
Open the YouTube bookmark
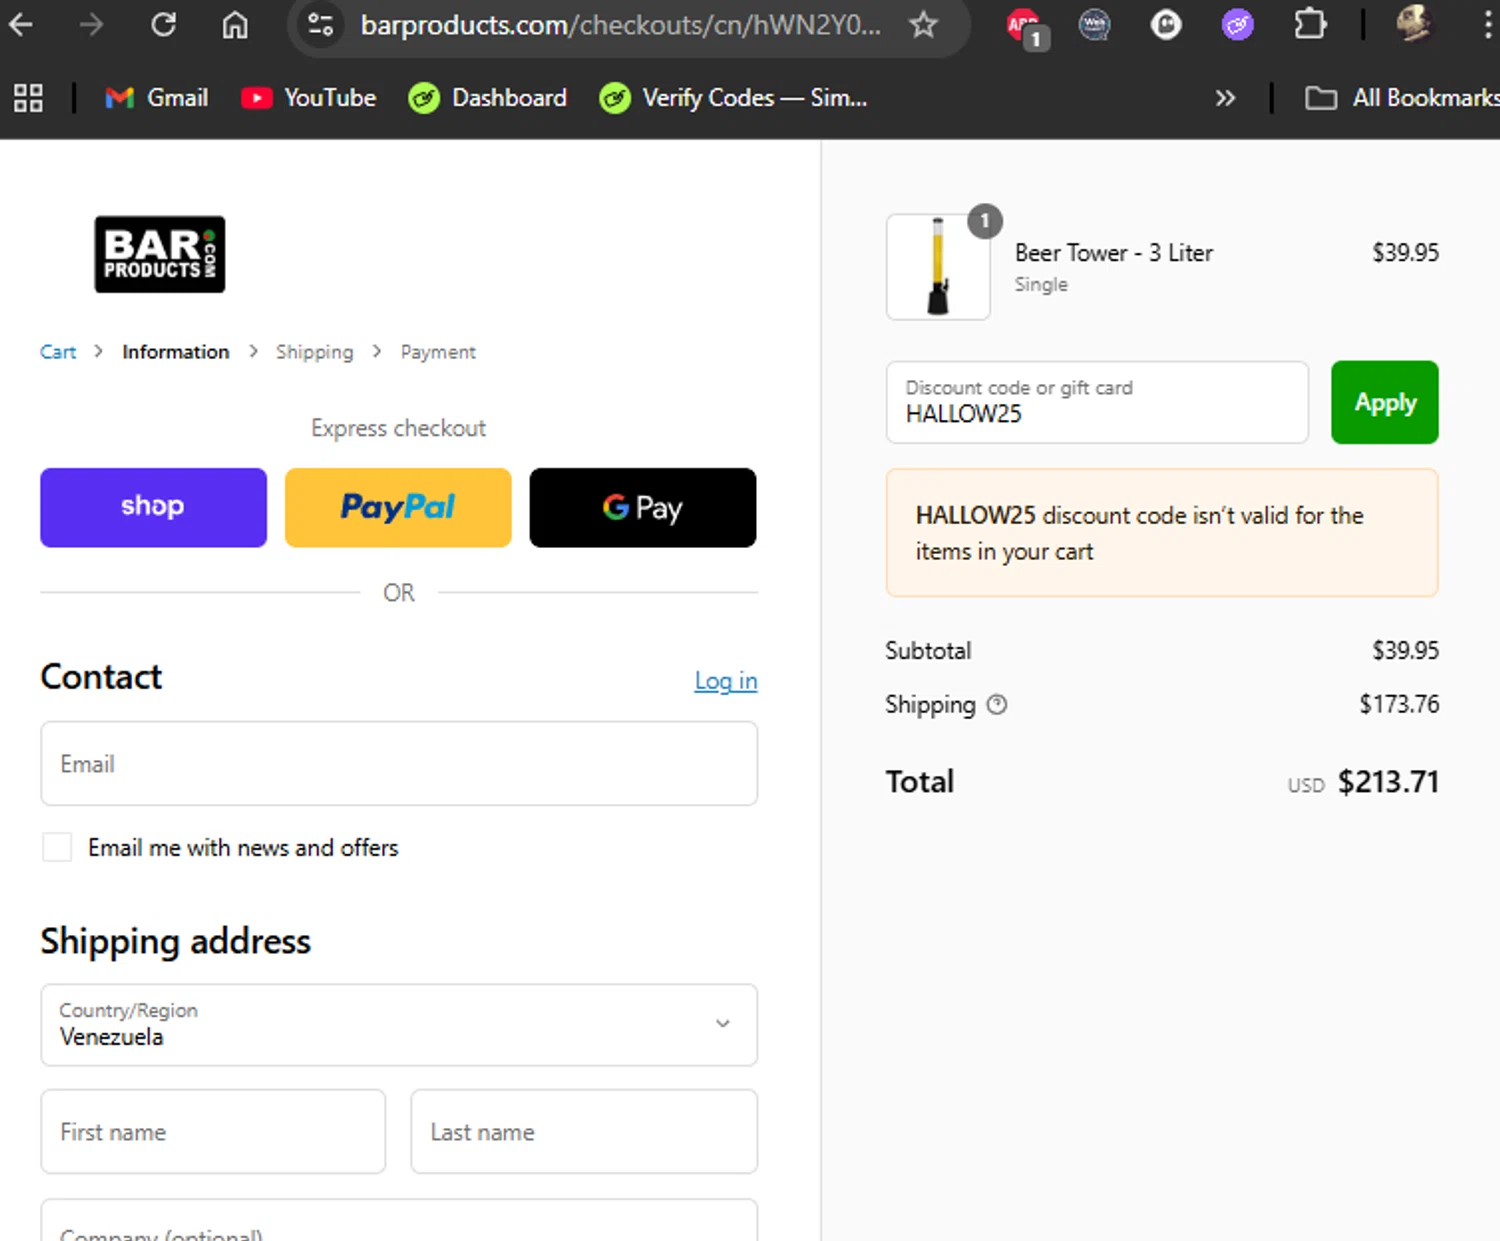click(308, 98)
